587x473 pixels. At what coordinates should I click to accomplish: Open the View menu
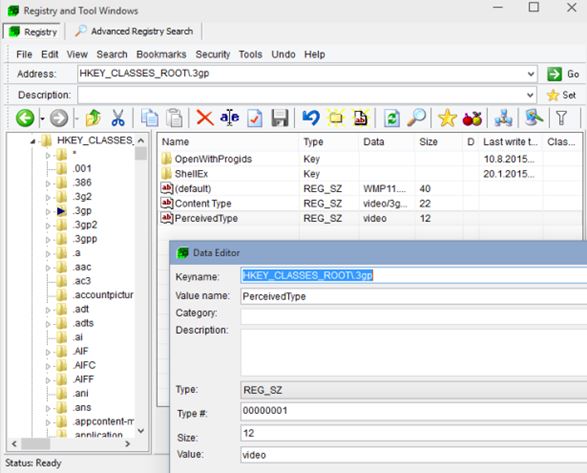pyautogui.click(x=77, y=55)
